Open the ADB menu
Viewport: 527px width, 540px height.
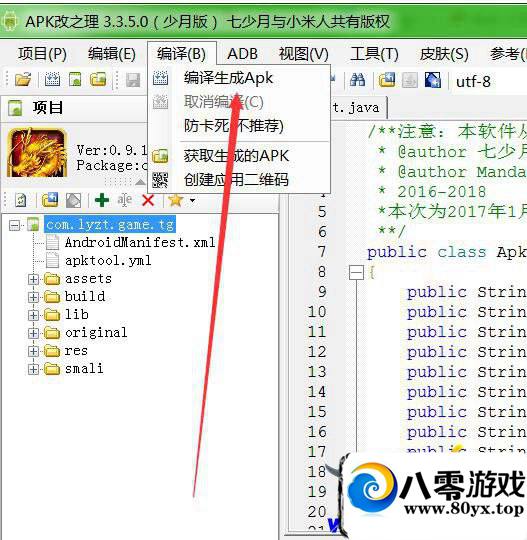tap(242, 54)
